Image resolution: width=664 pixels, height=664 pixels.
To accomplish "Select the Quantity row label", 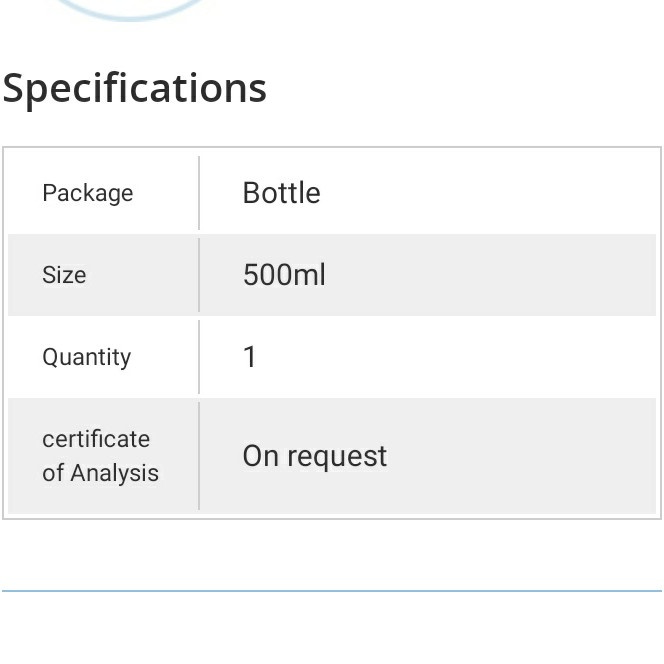I will (86, 357).
